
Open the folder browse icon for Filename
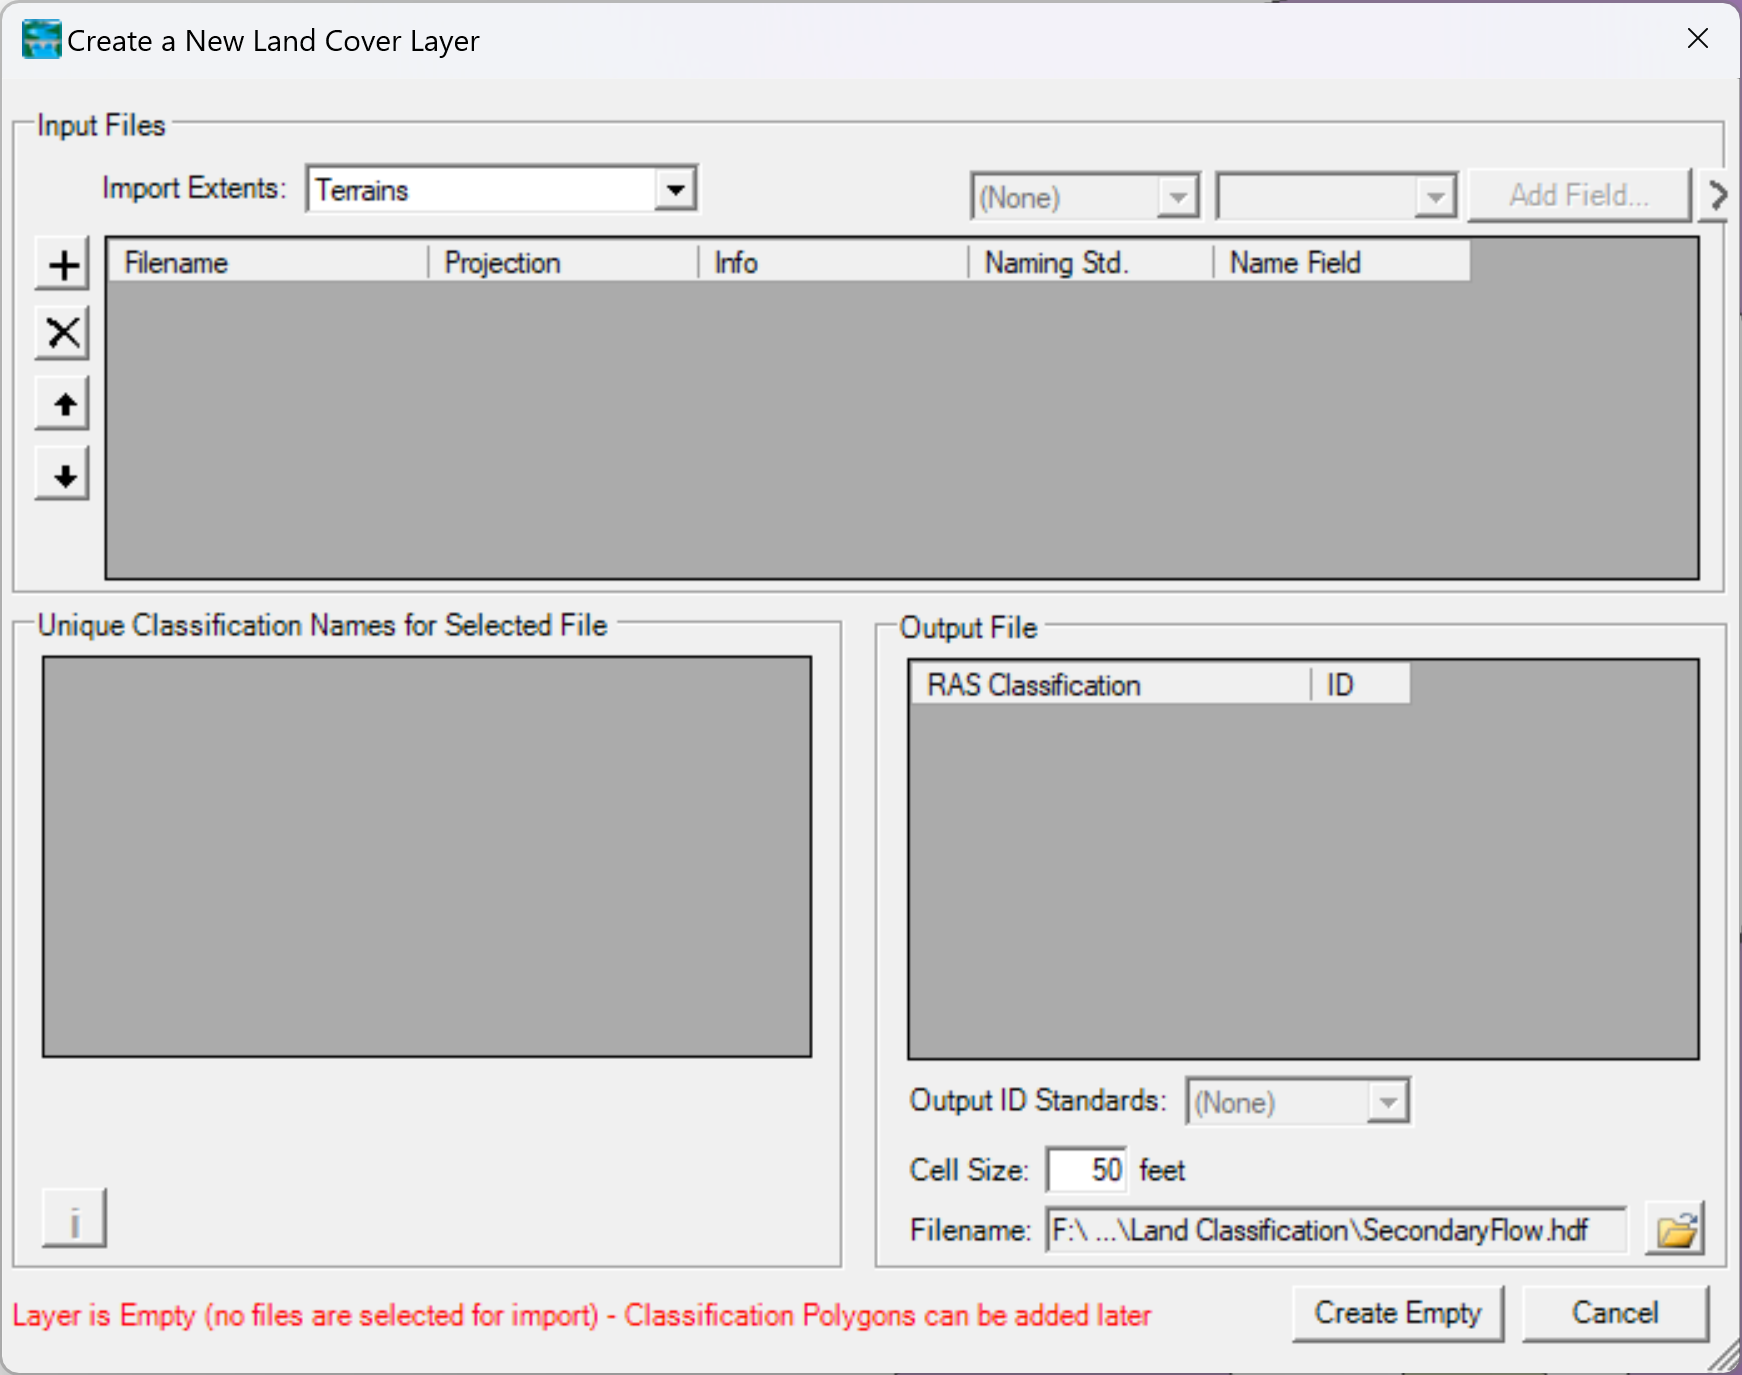point(1675,1230)
